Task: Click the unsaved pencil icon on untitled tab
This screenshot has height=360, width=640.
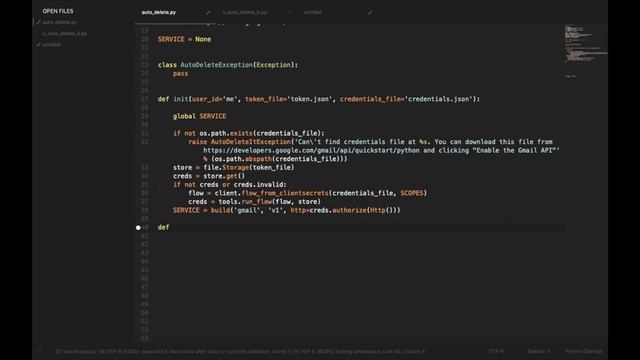Action: pos(370,13)
